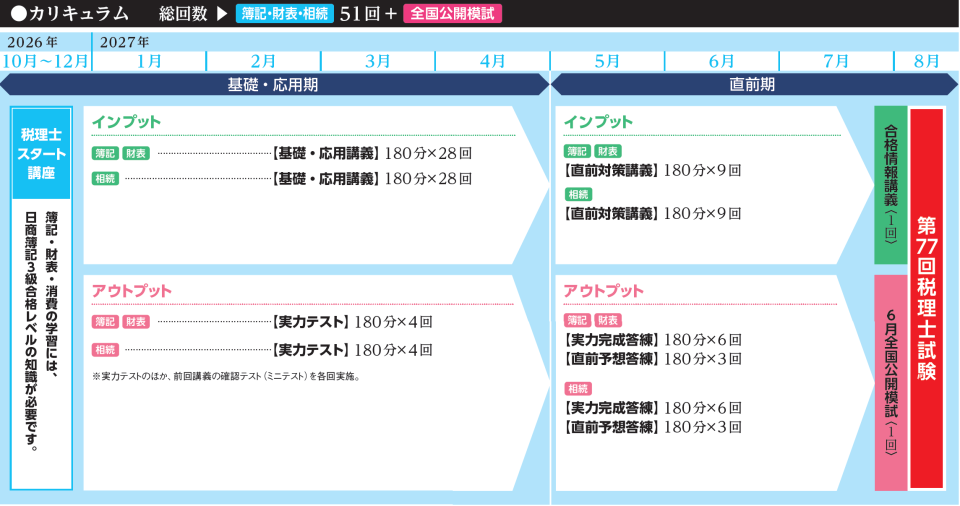960x506 pixels.
Task: Select the 5月 month cell
Action: pyautogui.click(x=607, y=61)
